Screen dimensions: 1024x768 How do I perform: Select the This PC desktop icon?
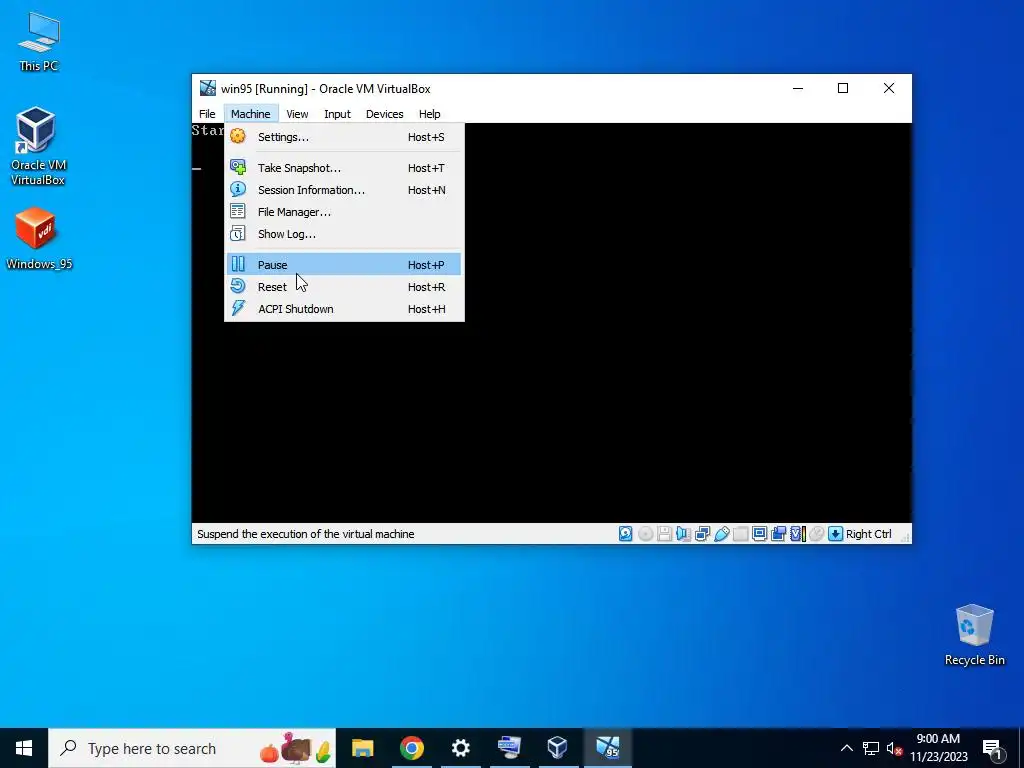point(38,42)
